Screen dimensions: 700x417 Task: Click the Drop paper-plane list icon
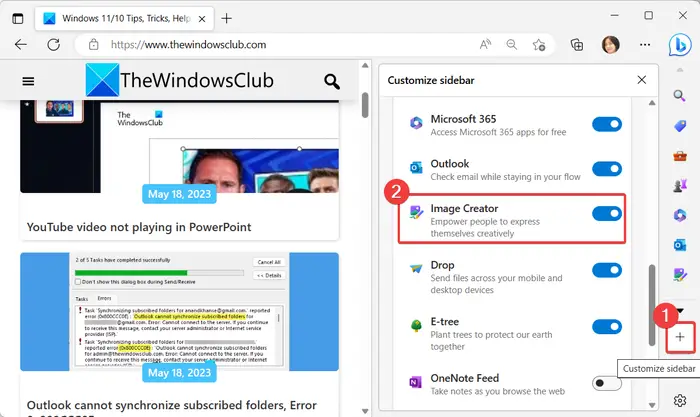tap(416, 268)
